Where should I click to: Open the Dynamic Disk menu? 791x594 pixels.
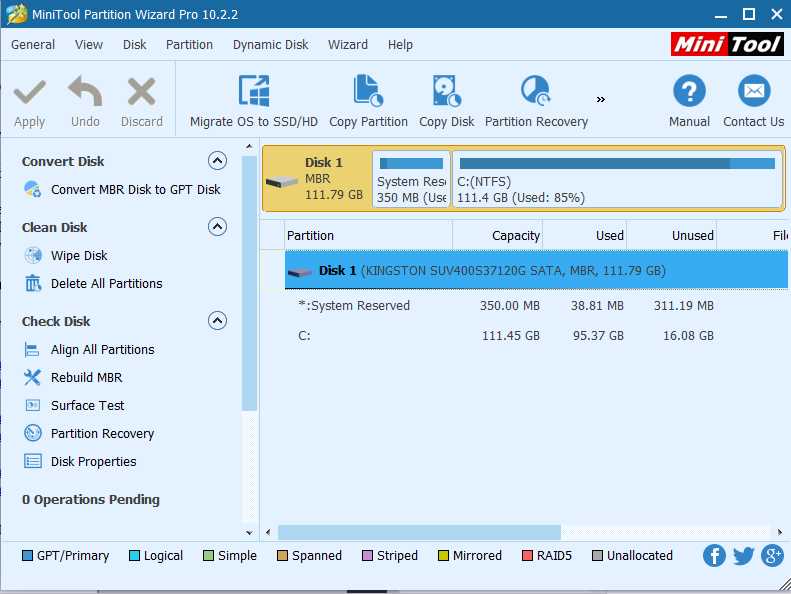pyautogui.click(x=270, y=44)
